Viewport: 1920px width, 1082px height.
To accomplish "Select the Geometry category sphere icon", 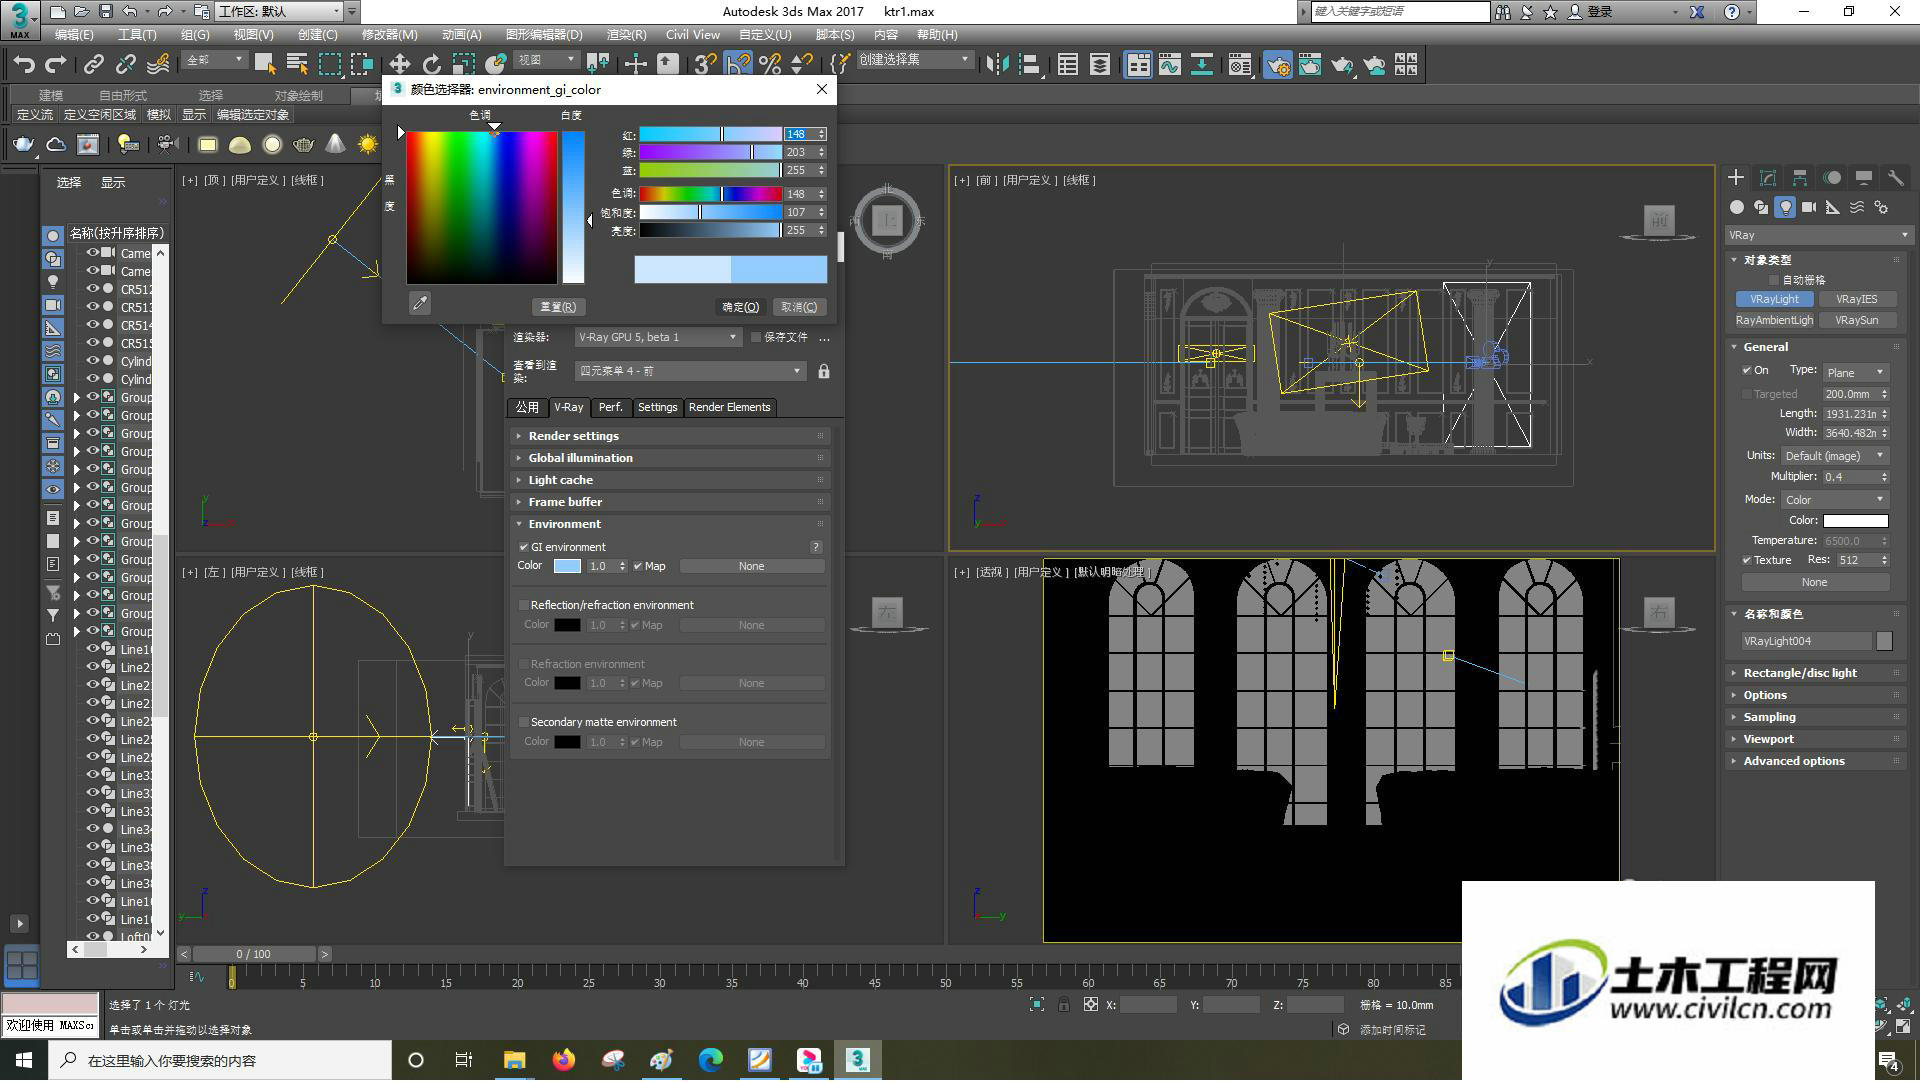I will point(1737,207).
